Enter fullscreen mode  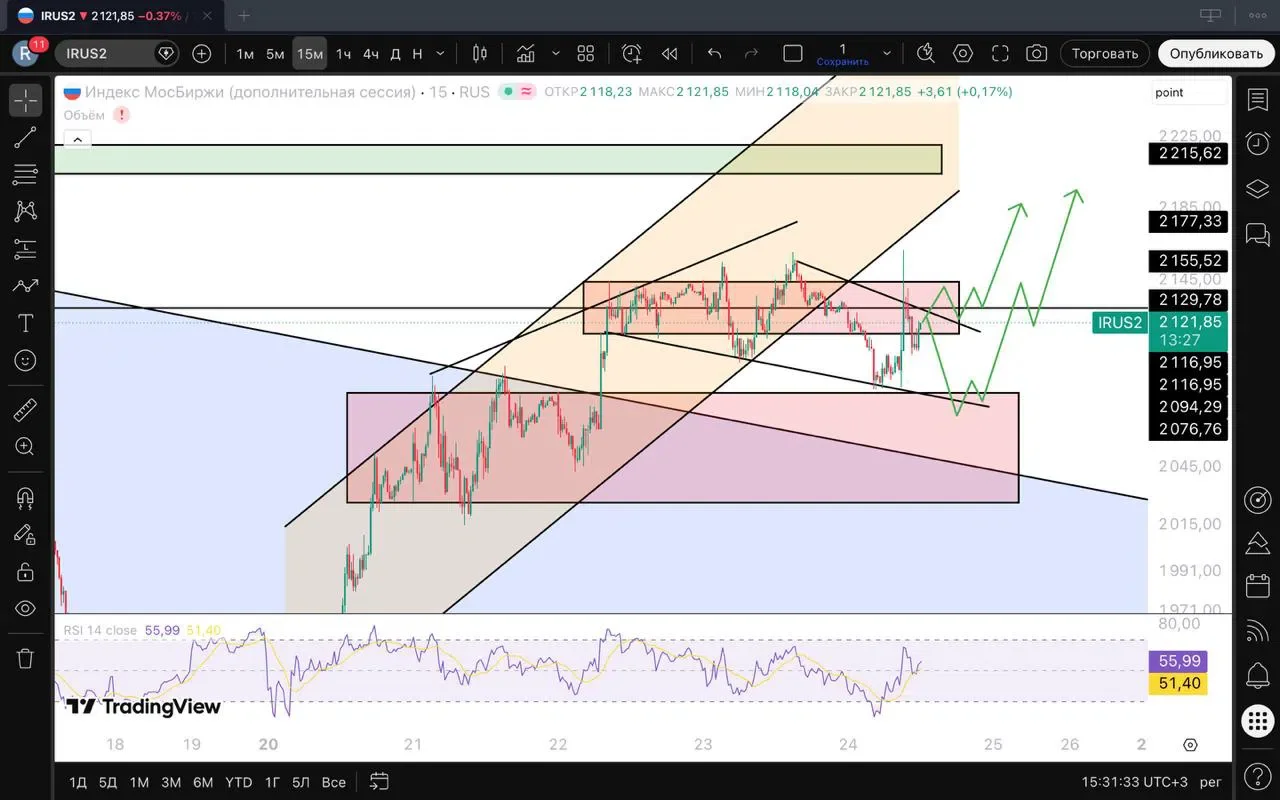pos(1000,53)
